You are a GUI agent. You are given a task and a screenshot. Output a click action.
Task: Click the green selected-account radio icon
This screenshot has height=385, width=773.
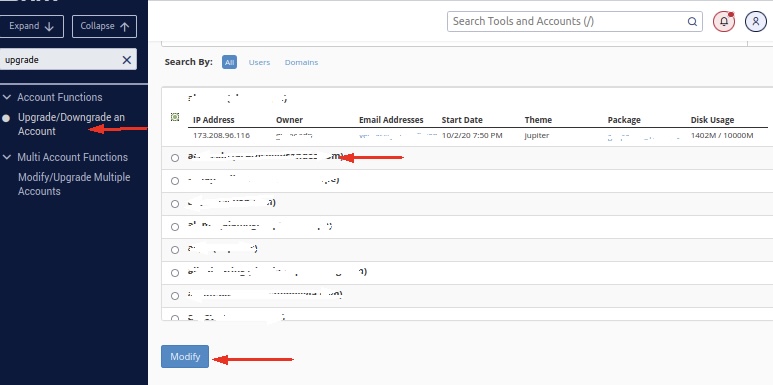[175, 117]
